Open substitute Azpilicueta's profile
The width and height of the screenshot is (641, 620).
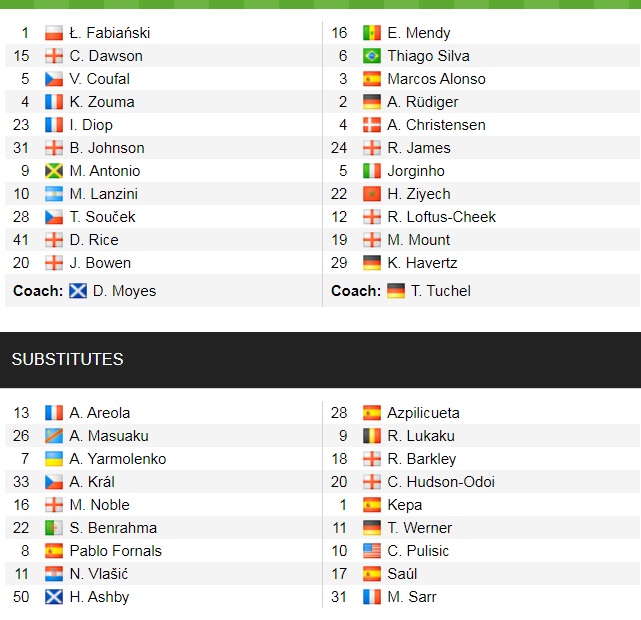point(424,413)
